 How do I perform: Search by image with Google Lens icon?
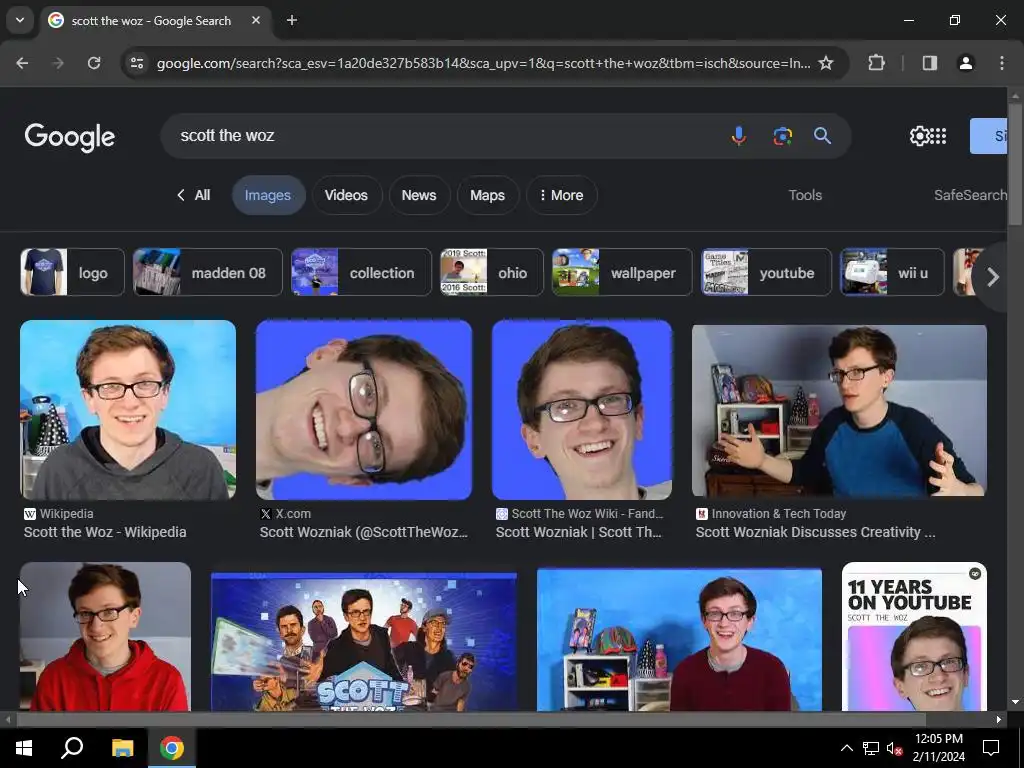pyautogui.click(x=782, y=136)
